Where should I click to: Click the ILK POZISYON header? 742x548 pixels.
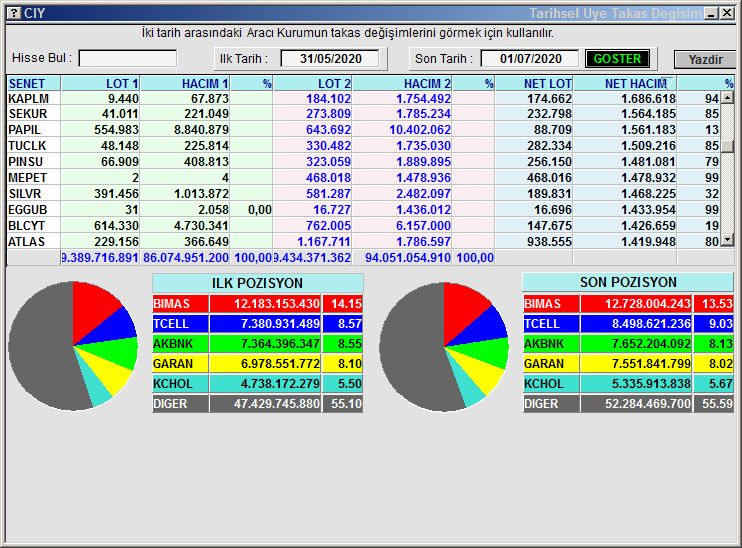[x=257, y=283]
